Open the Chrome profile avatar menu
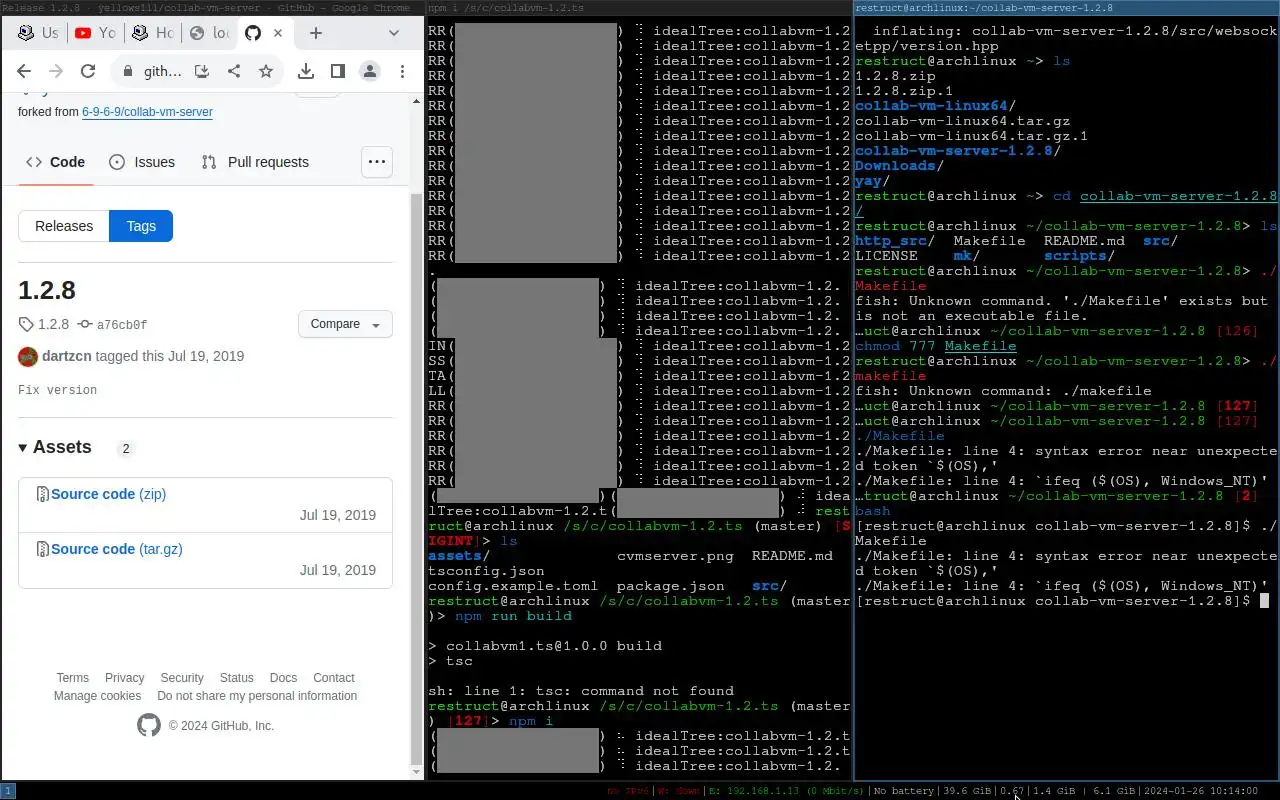The height and width of the screenshot is (800, 1280). 370,71
